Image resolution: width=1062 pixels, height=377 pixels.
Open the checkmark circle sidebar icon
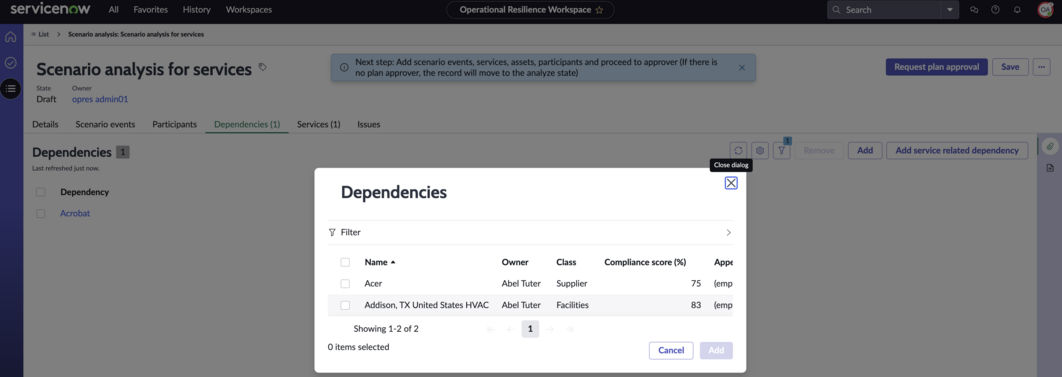coord(10,63)
